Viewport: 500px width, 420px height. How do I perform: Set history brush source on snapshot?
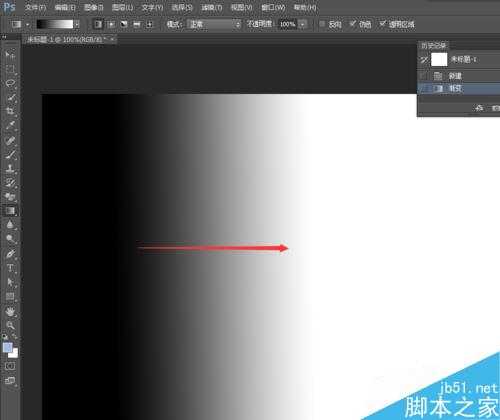[424, 60]
